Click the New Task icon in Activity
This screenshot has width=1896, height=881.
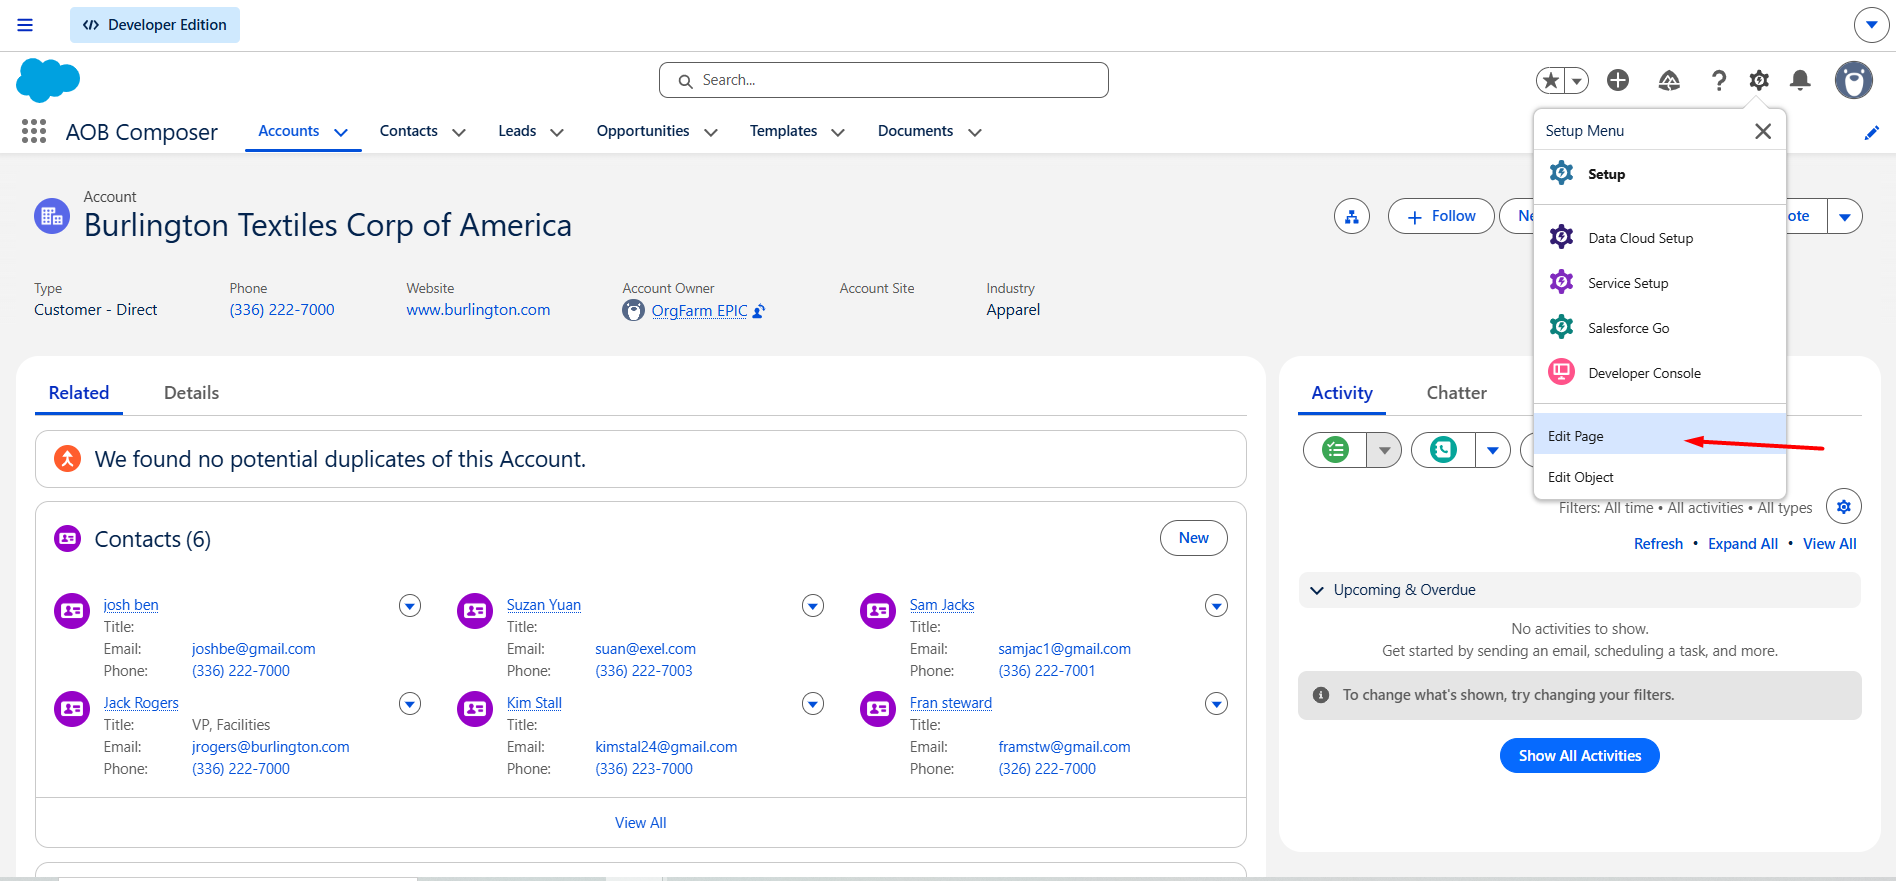(x=1336, y=450)
